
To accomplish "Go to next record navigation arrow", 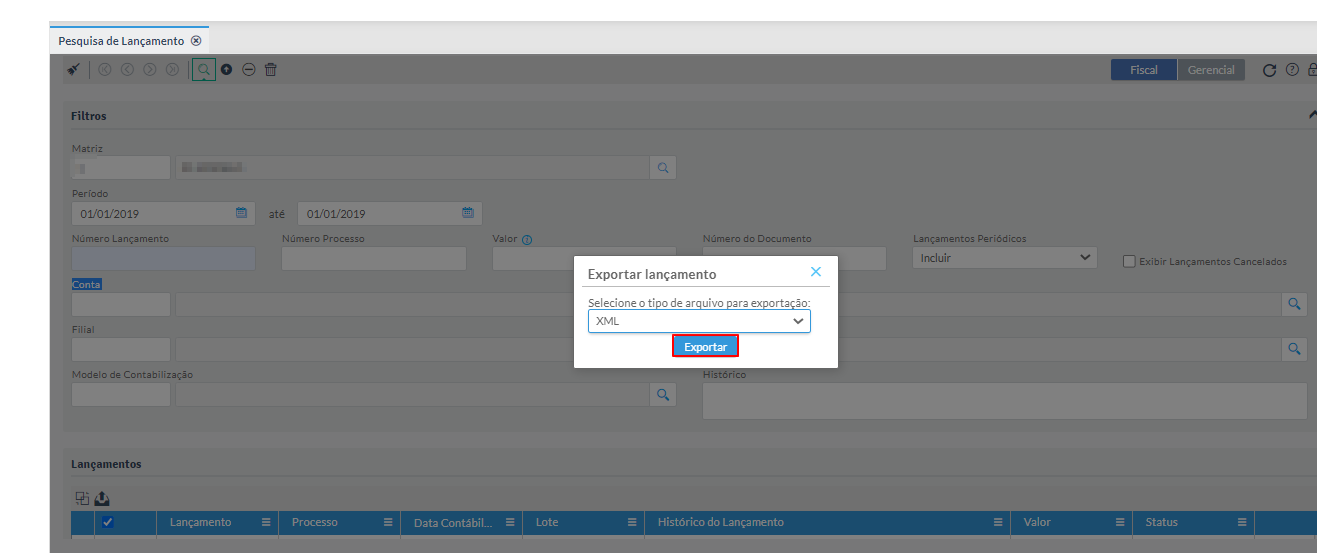I will (x=150, y=70).
